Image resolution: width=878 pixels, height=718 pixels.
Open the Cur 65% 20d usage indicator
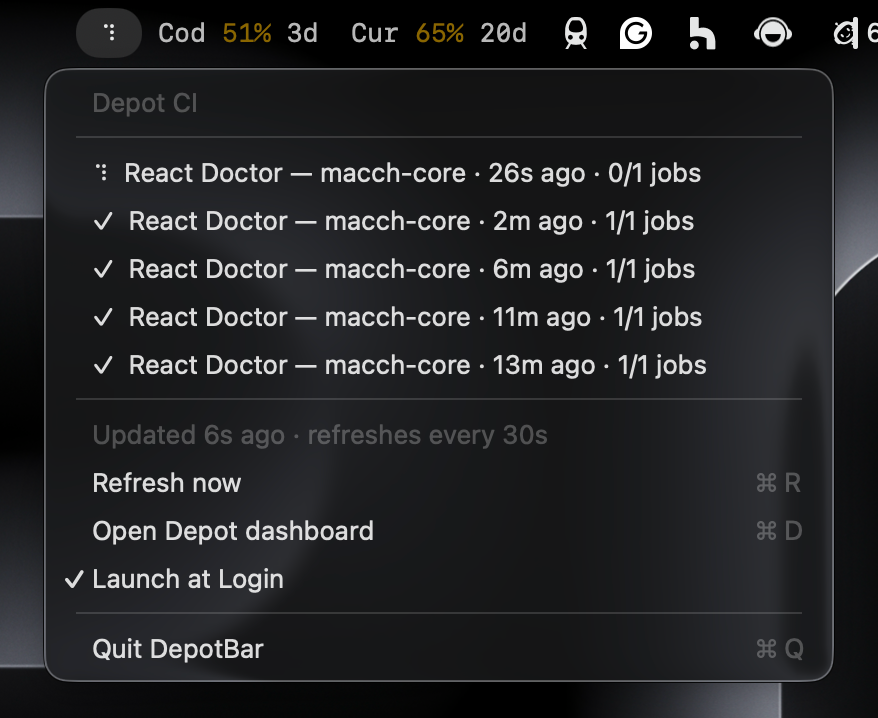pyautogui.click(x=439, y=34)
